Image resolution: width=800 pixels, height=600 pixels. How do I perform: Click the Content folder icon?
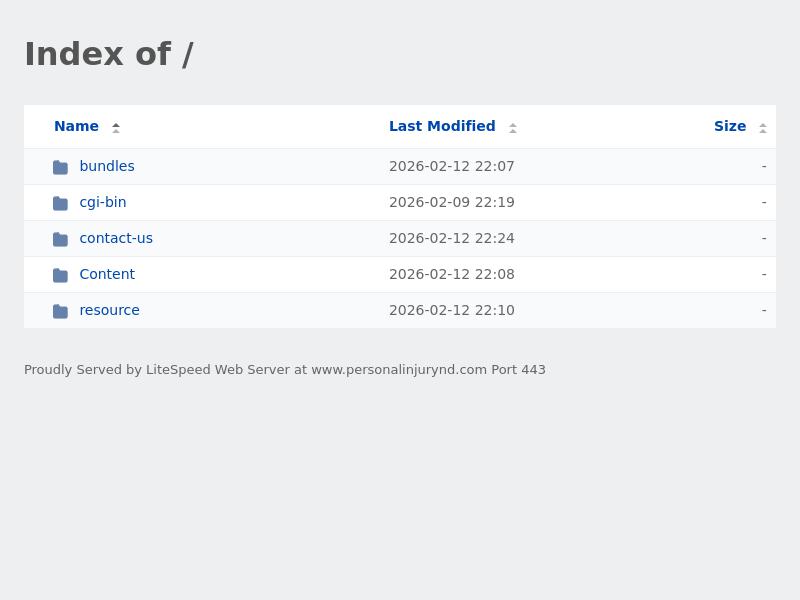pos(60,275)
